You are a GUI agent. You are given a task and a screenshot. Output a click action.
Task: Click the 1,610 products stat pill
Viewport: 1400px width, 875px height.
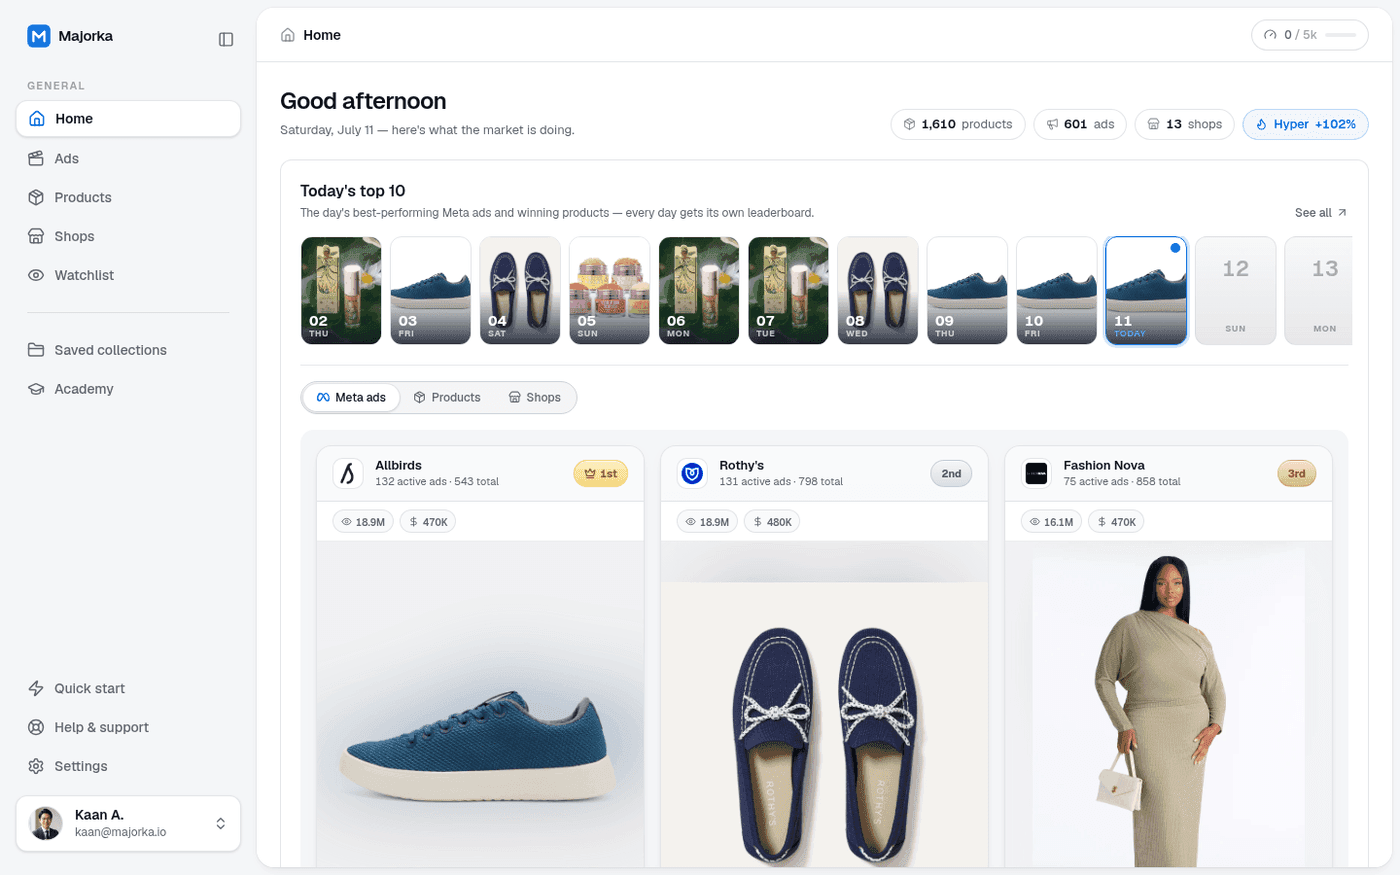pos(957,124)
